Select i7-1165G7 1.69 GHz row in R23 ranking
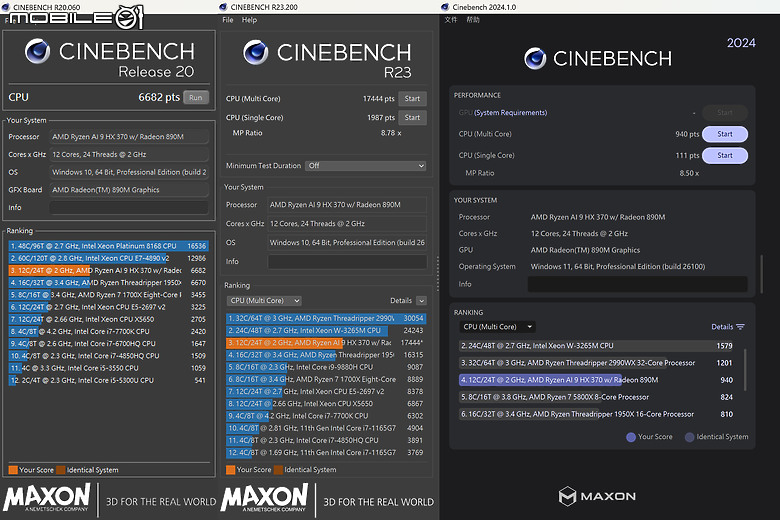Screen dimensions: 780x520 pos(326,452)
